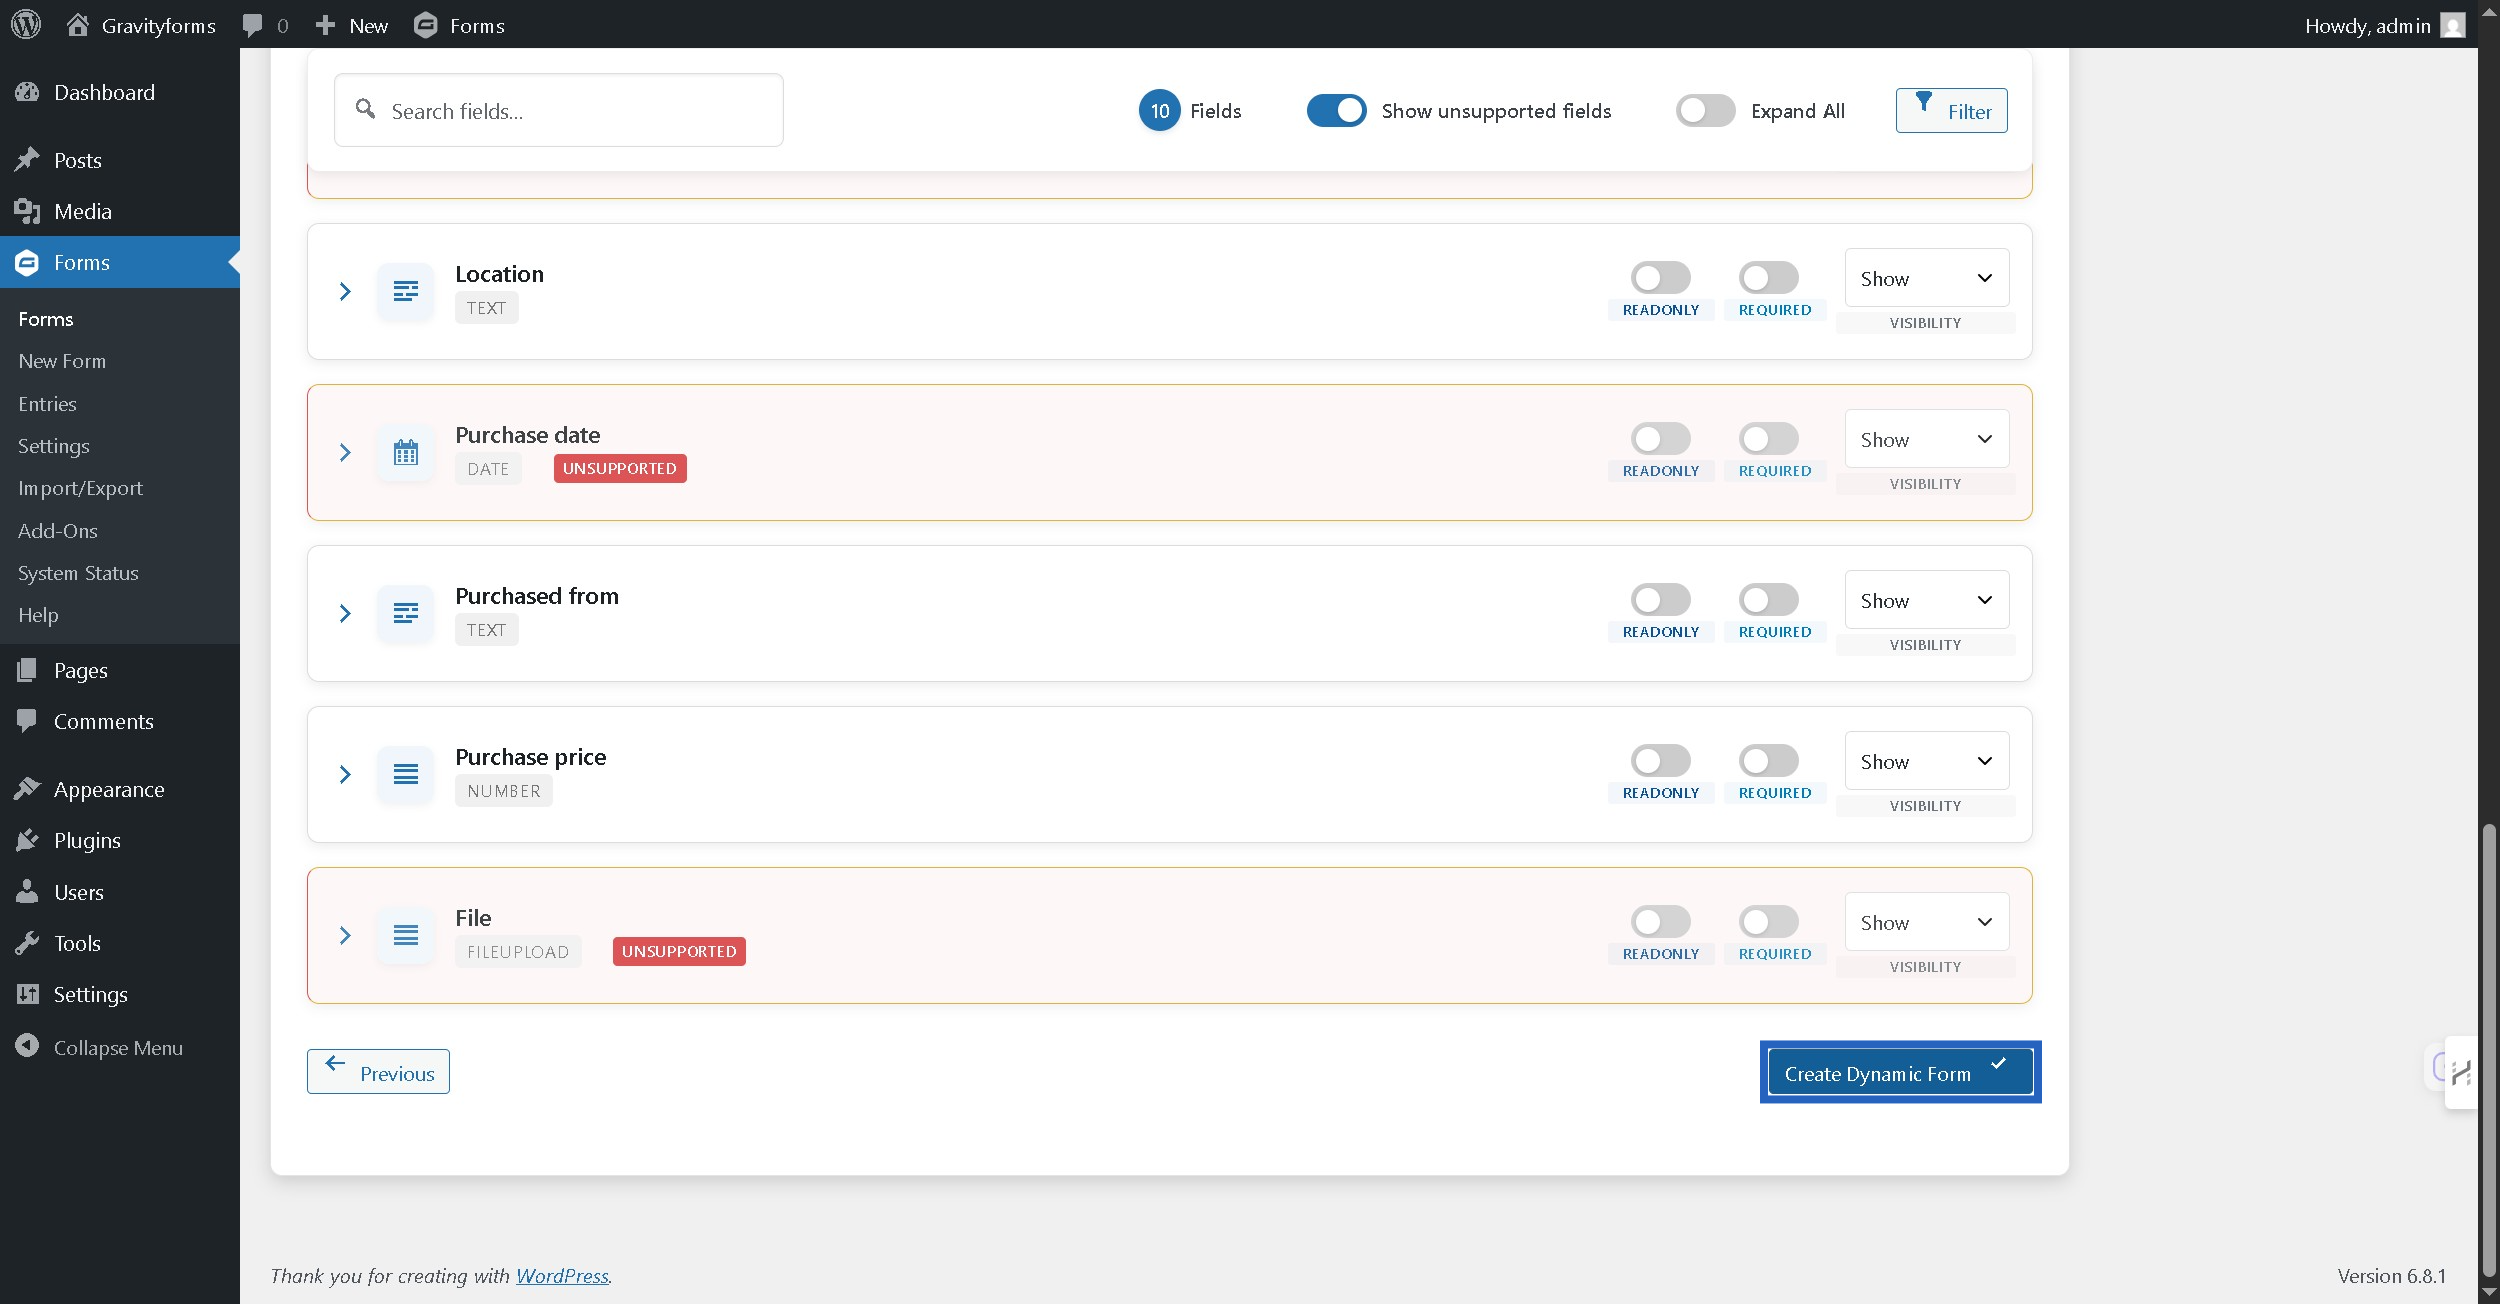The width and height of the screenshot is (2500, 1304).
Task: Enable Expand All
Action: click(1704, 111)
